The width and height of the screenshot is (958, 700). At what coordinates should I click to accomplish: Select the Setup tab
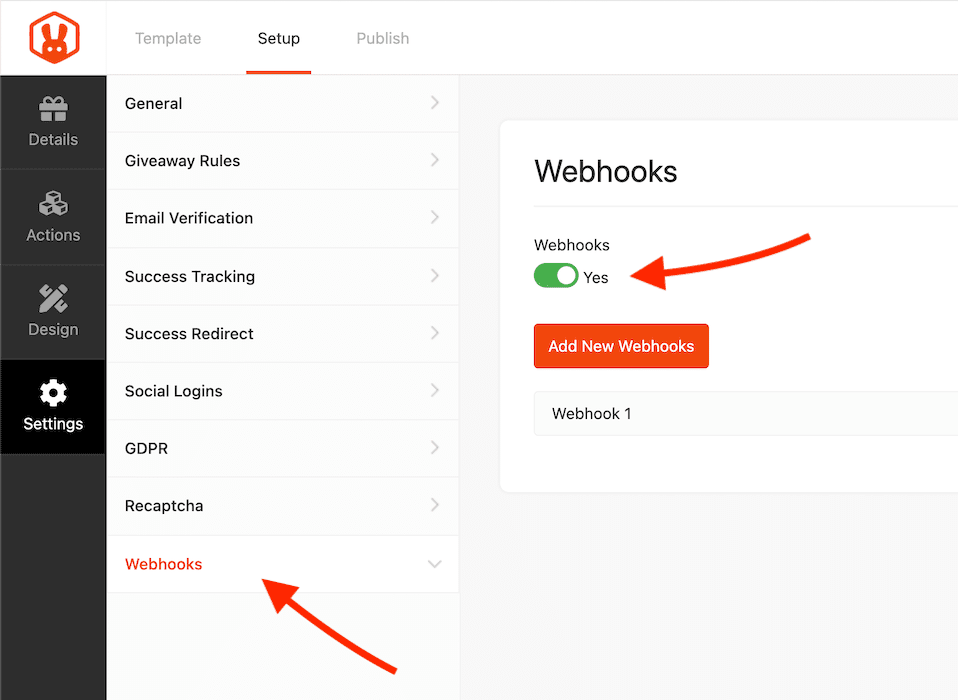pyautogui.click(x=279, y=38)
